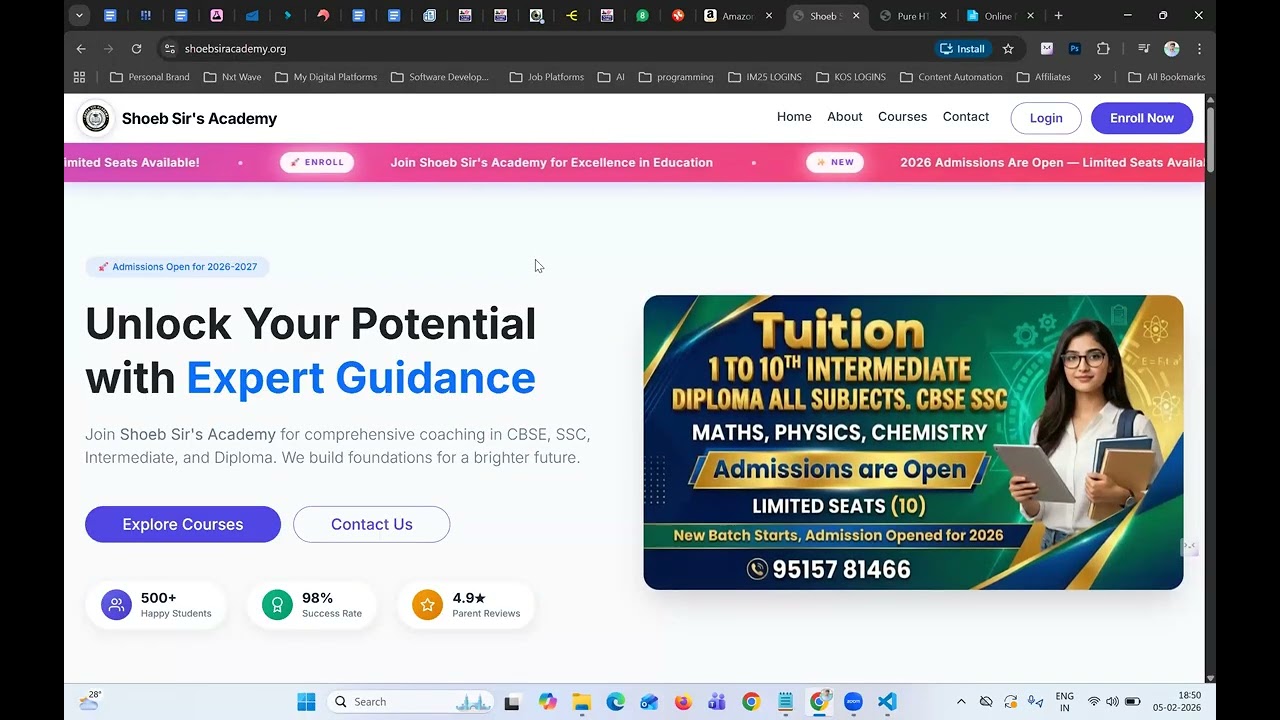Click the Windows Start button
This screenshot has width=1280, height=720.
(x=306, y=702)
